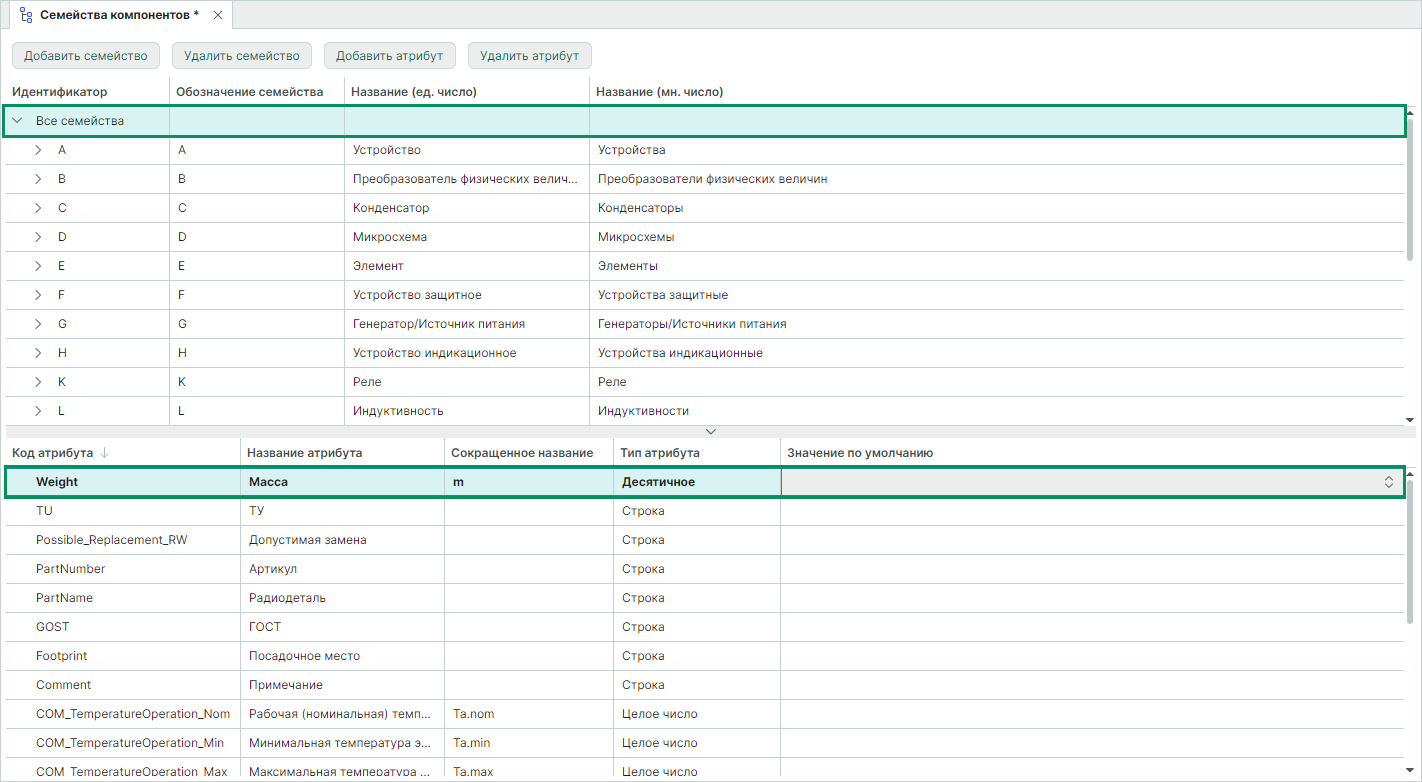Click the stepper in Weight default value
This screenshot has height=782, width=1422.
1388,482
